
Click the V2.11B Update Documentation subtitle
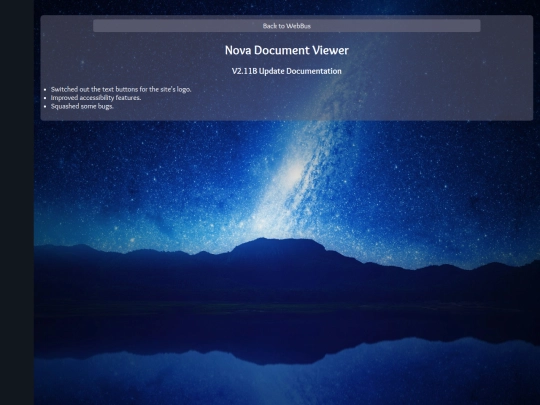[x=287, y=71]
